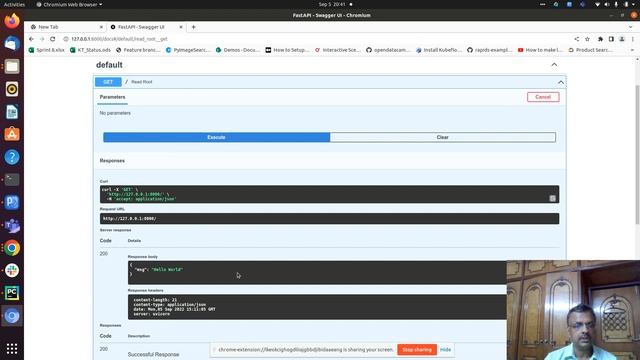Stop sharing the screen
Screen dimensions: 640x360
pos(417,350)
